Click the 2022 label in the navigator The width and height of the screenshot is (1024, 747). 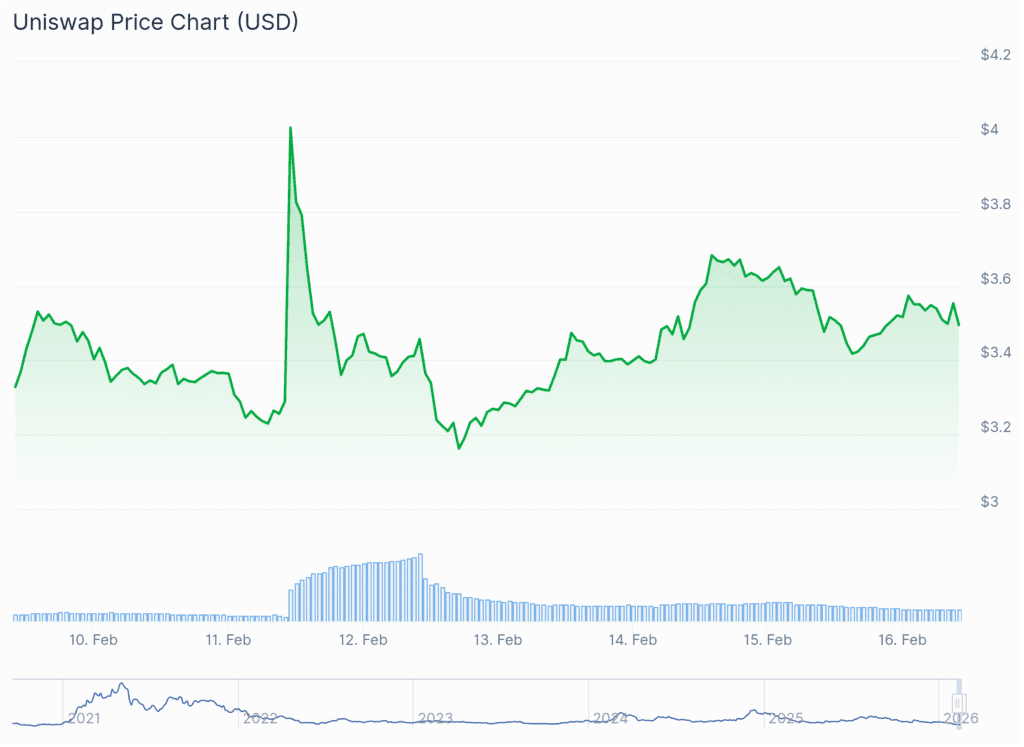[260, 717]
